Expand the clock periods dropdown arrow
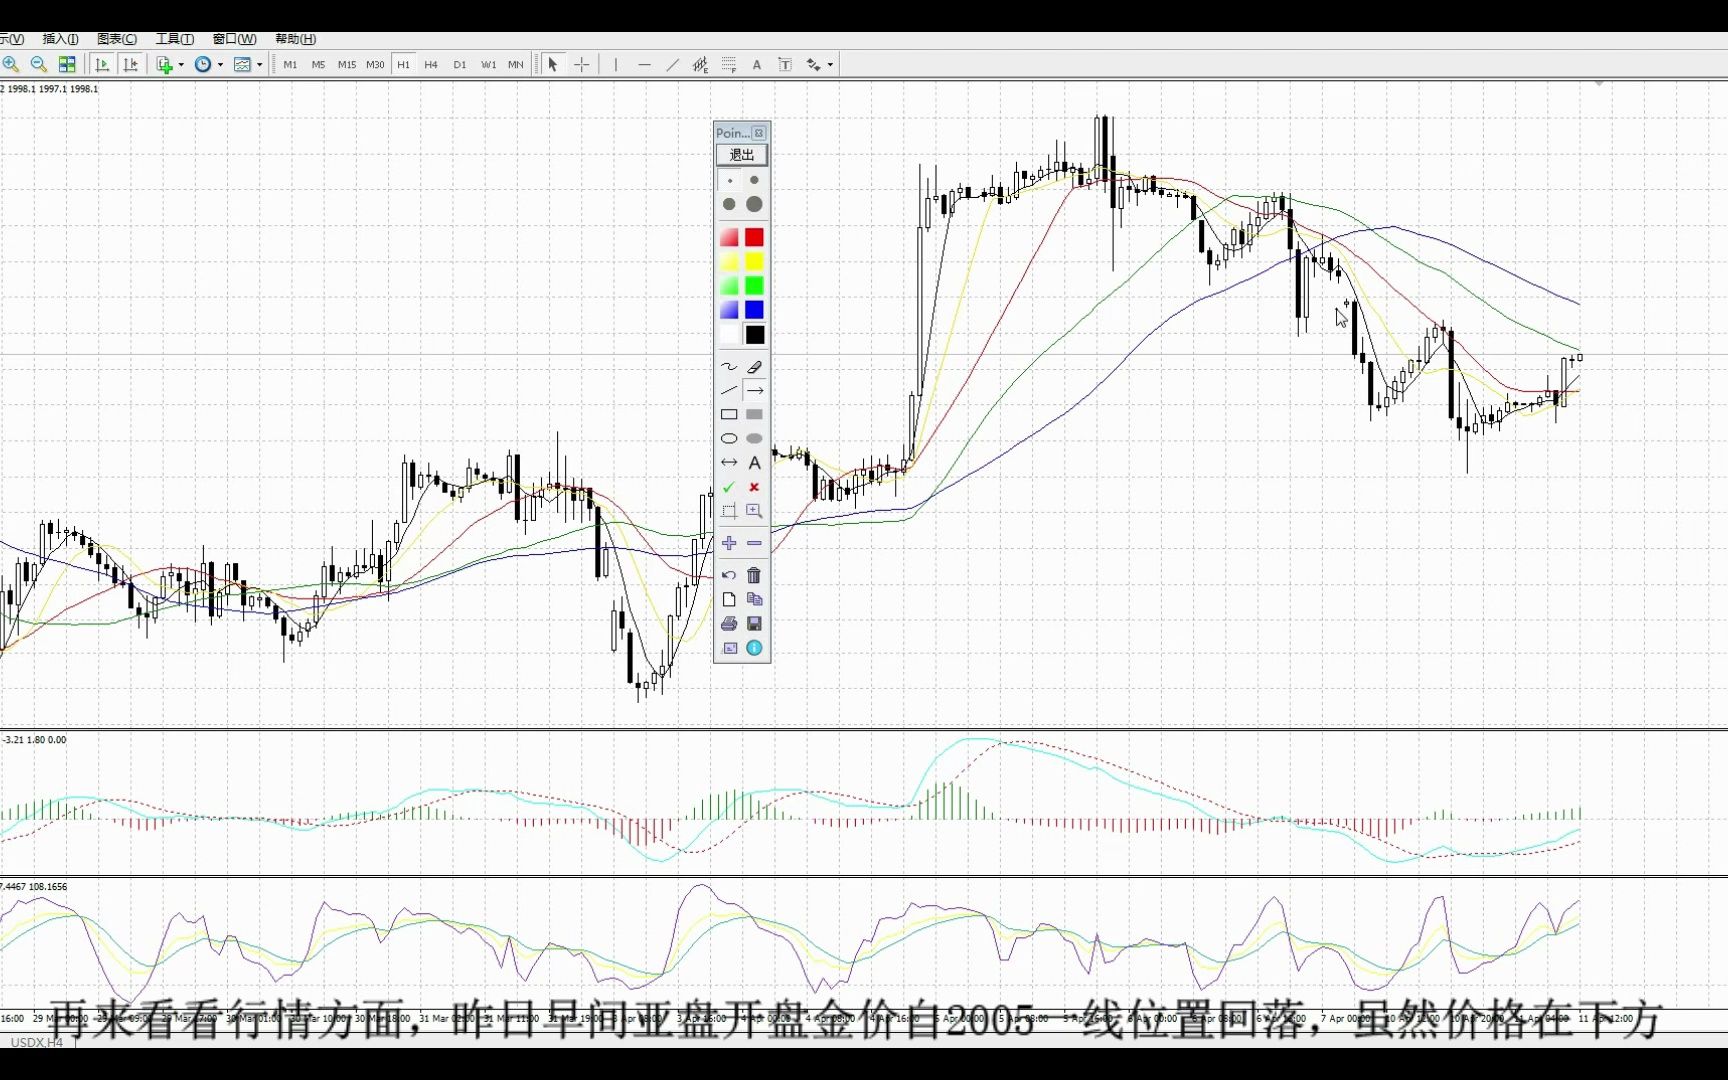 [220, 64]
